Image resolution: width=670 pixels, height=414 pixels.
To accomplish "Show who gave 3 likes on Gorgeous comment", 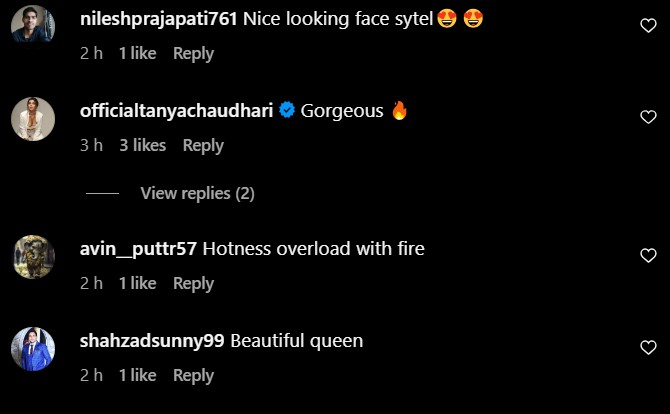I will (x=142, y=145).
